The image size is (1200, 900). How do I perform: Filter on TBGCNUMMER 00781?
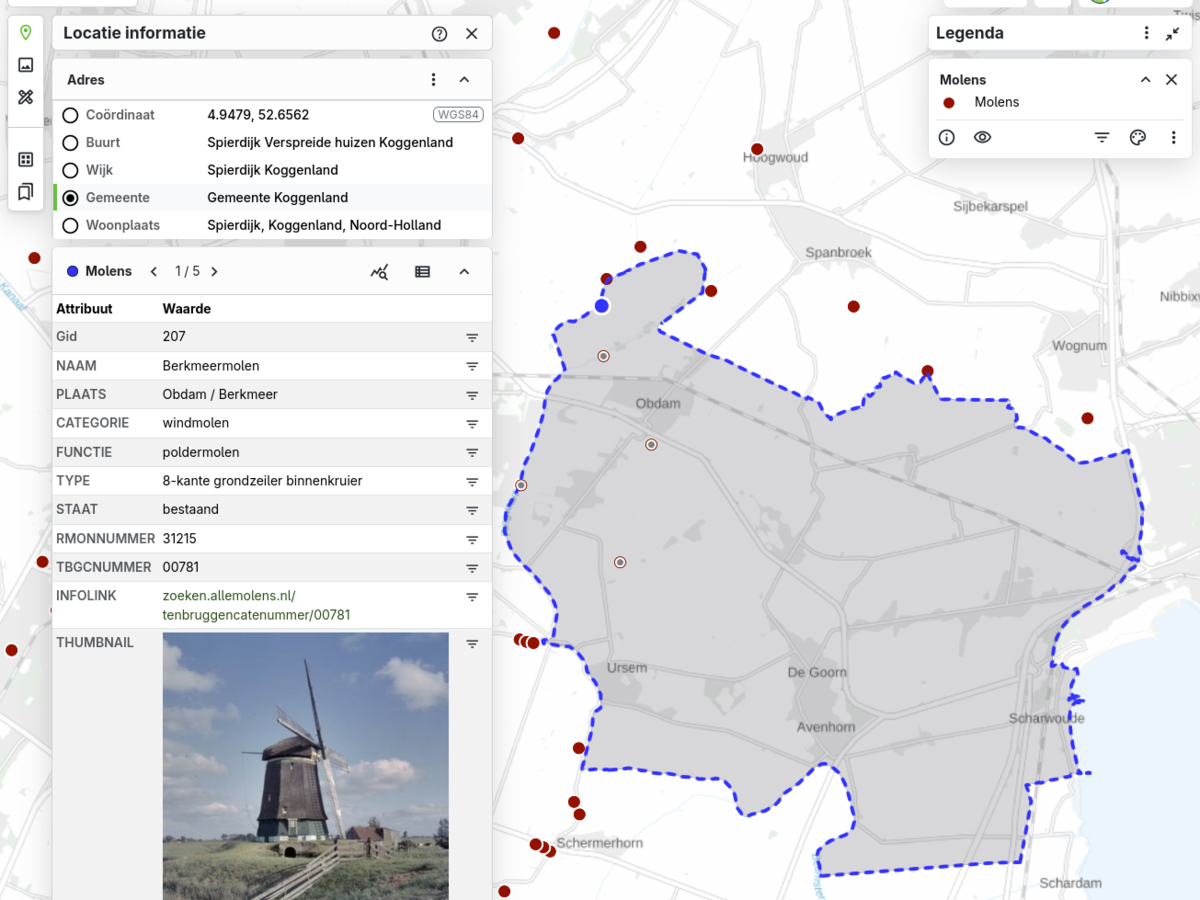point(472,568)
